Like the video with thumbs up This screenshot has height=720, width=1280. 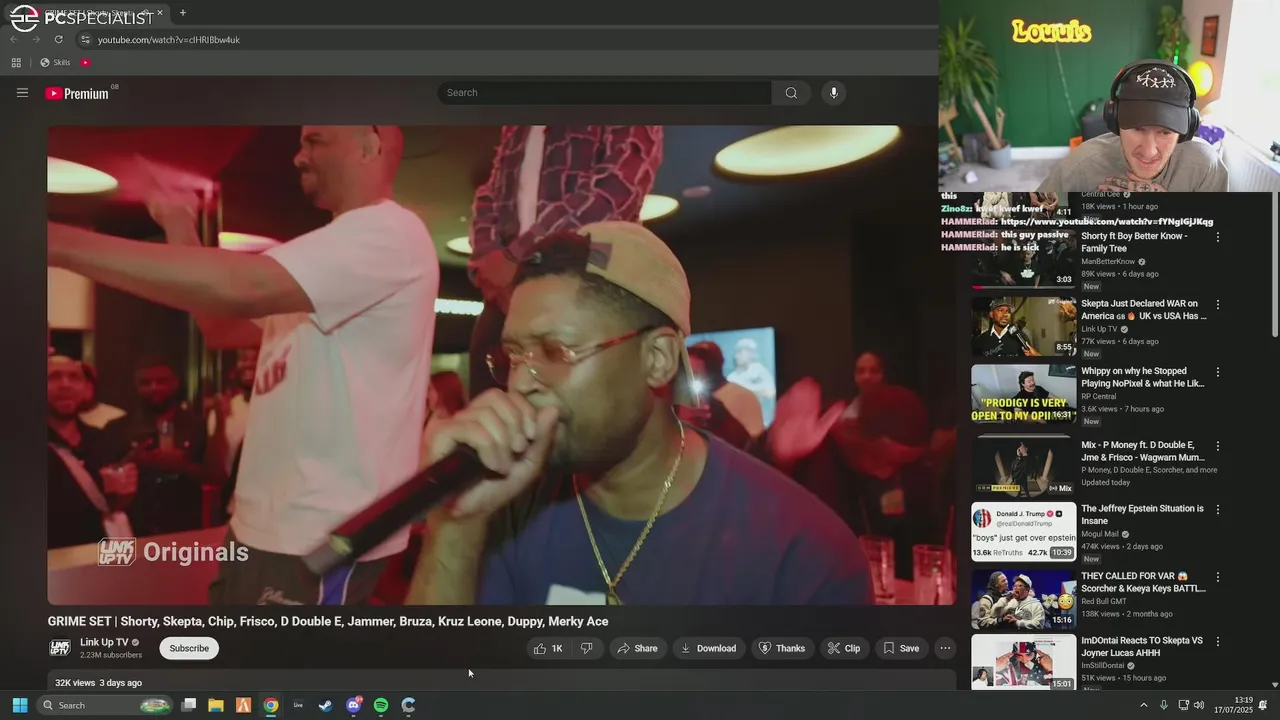point(549,648)
